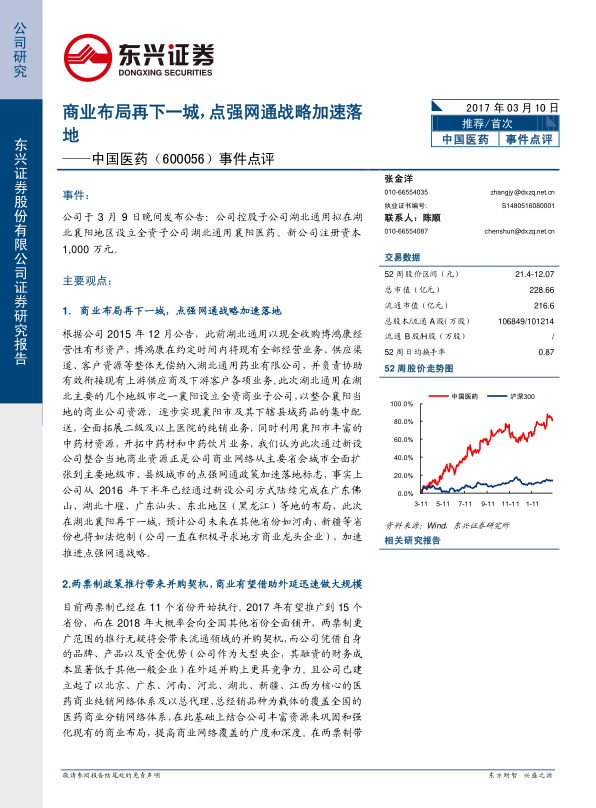Click heading 1. 商业布局再下一城

pyautogui.click(x=172, y=311)
